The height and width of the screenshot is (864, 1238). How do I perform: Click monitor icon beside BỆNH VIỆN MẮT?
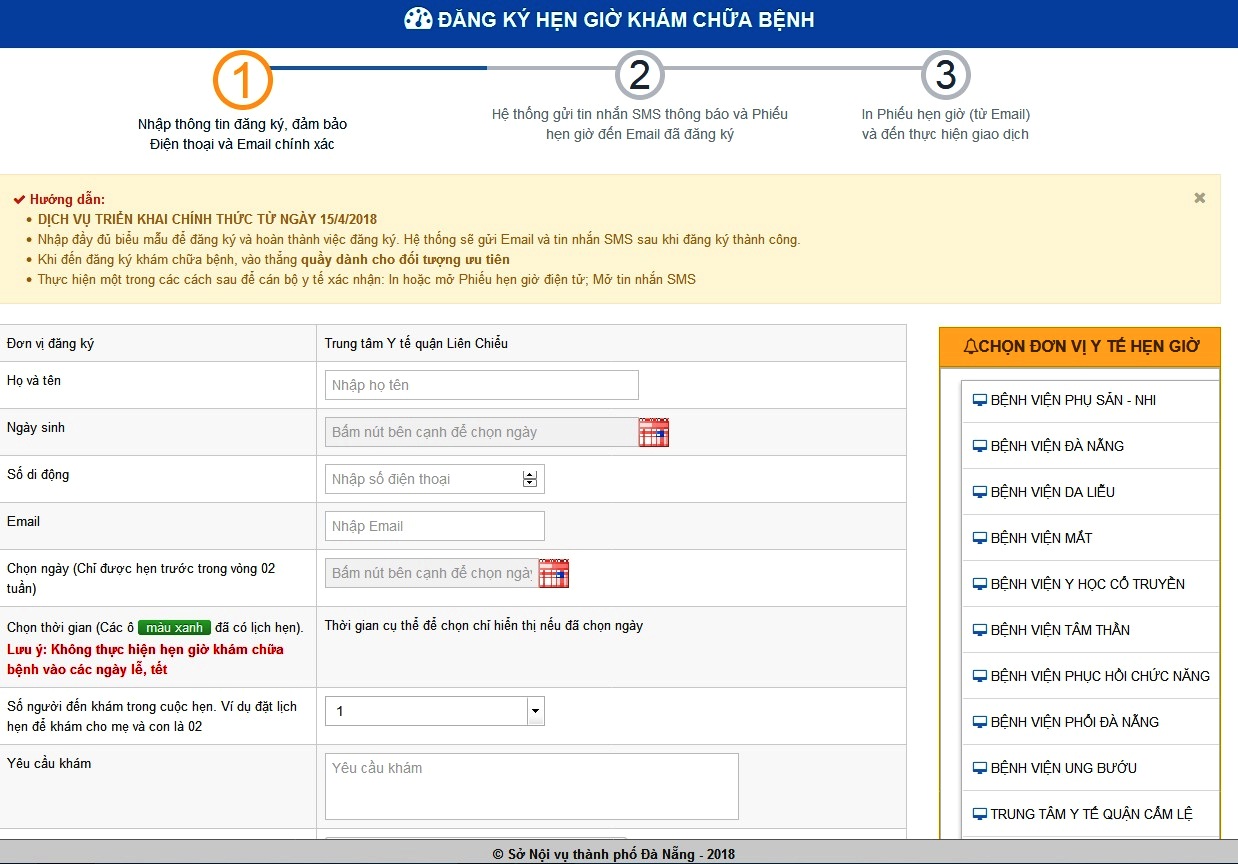tap(980, 538)
